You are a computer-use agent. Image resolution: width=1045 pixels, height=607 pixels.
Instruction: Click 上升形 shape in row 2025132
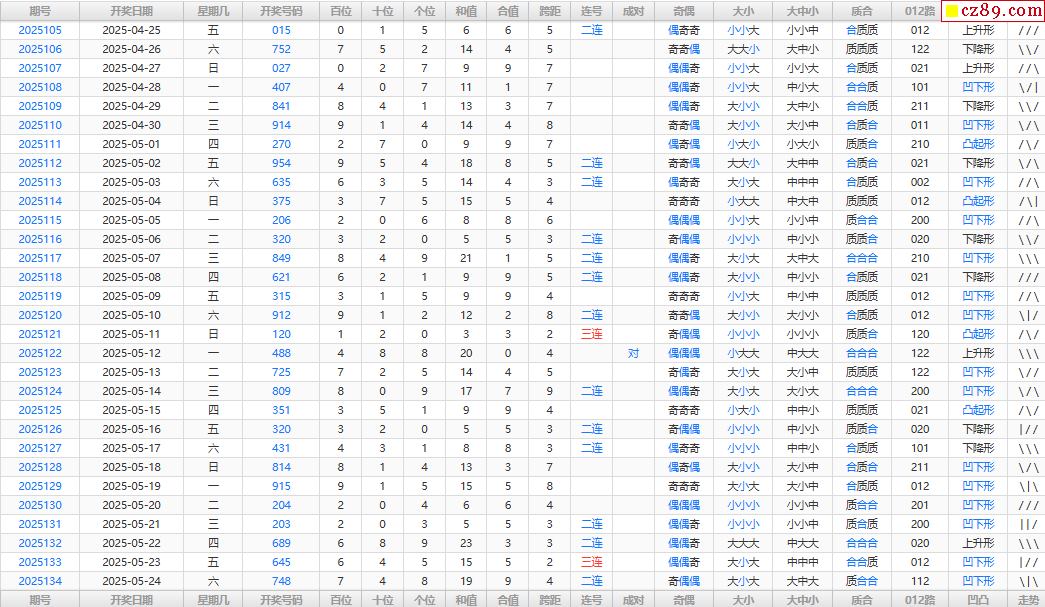(978, 543)
